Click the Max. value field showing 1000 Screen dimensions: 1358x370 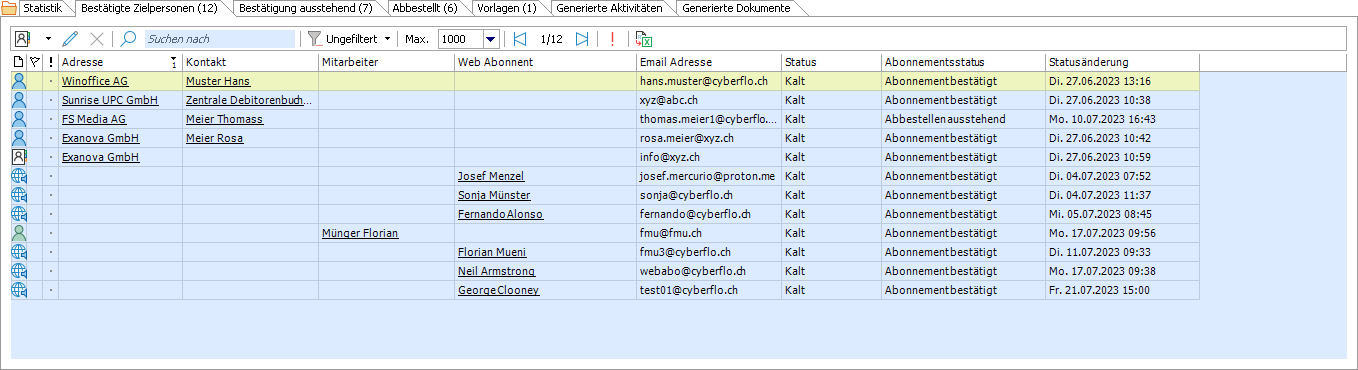(x=460, y=39)
